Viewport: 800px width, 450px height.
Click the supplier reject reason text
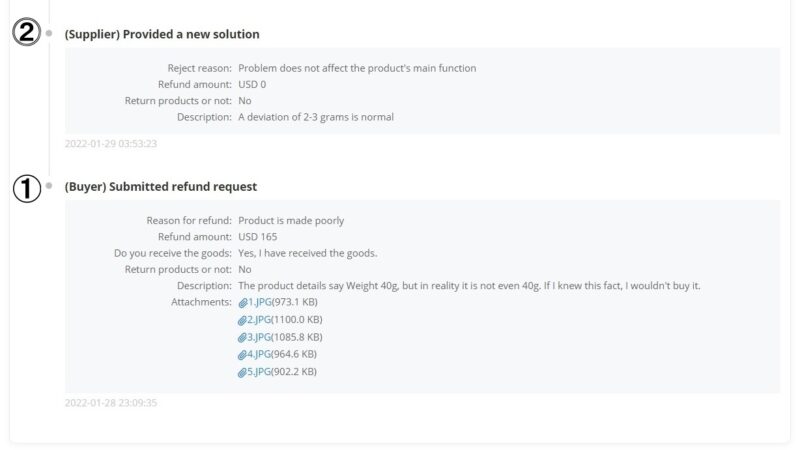357,68
